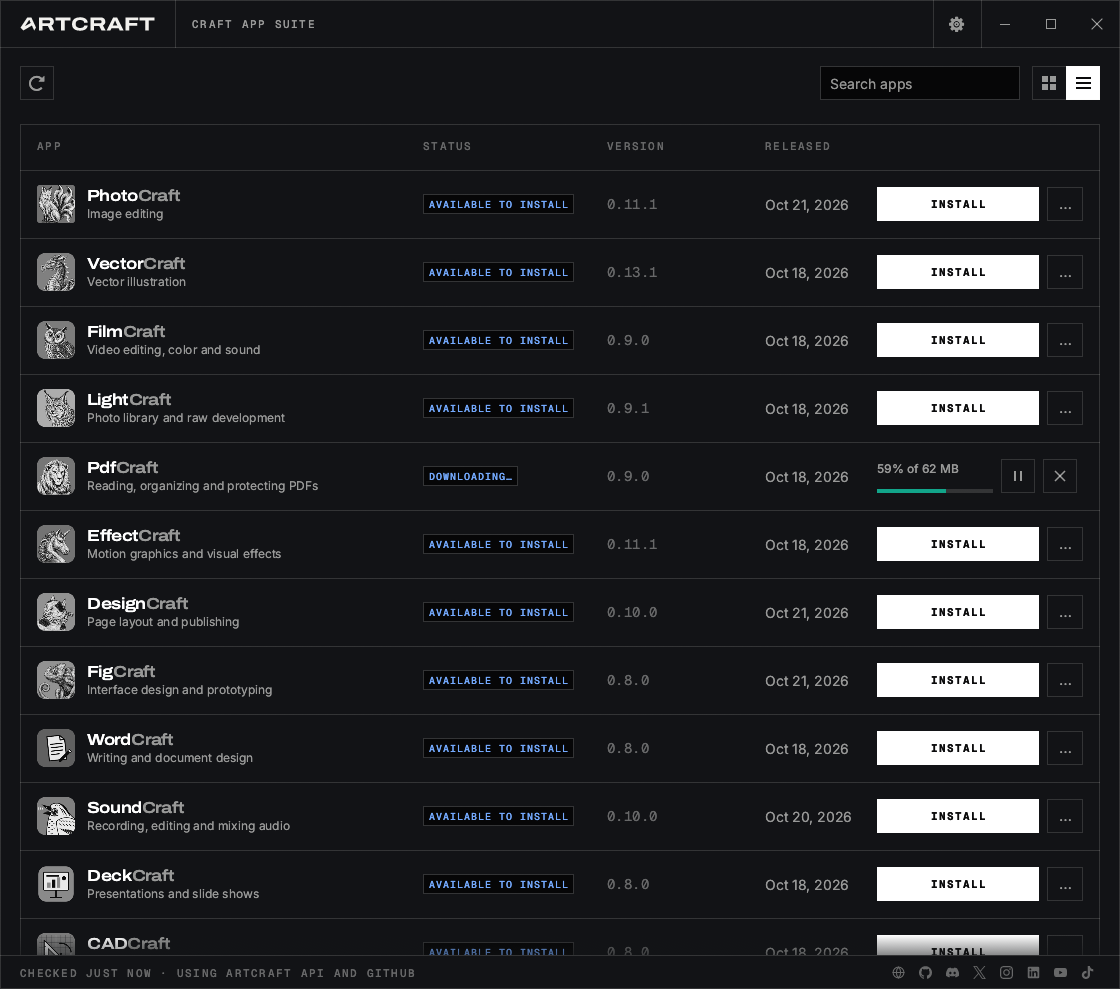
Task: Open more options for WordCraft
Action: tap(1065, 748)
